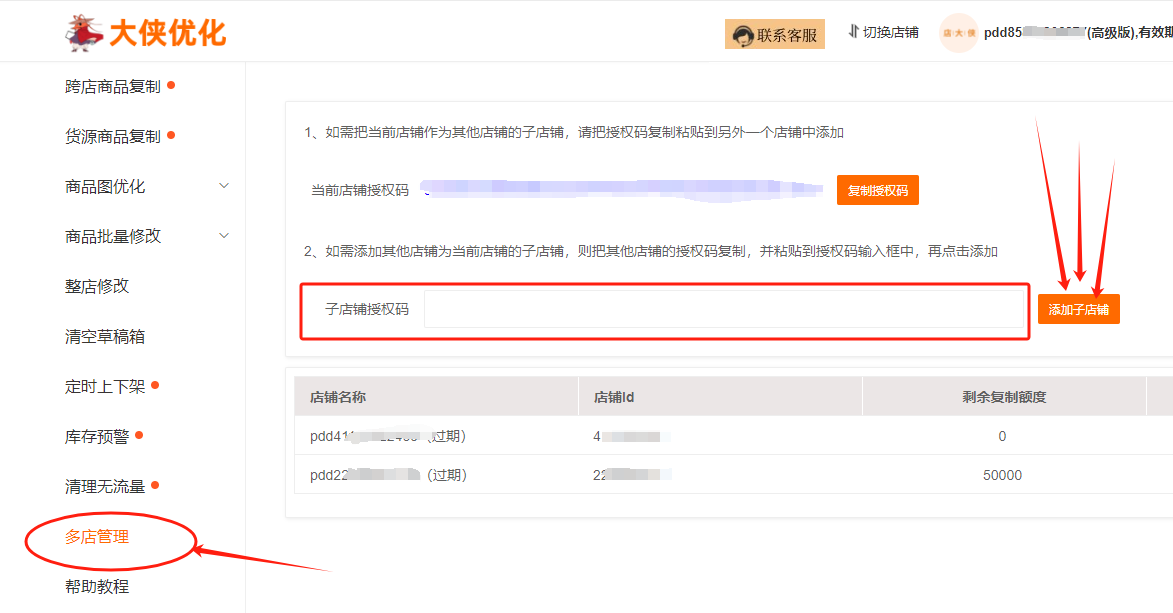Click the store Id starting with 22
Image resolution: width=1173 pixels, height=613 pixels.
pyautogui.click(x=632, y=475)
